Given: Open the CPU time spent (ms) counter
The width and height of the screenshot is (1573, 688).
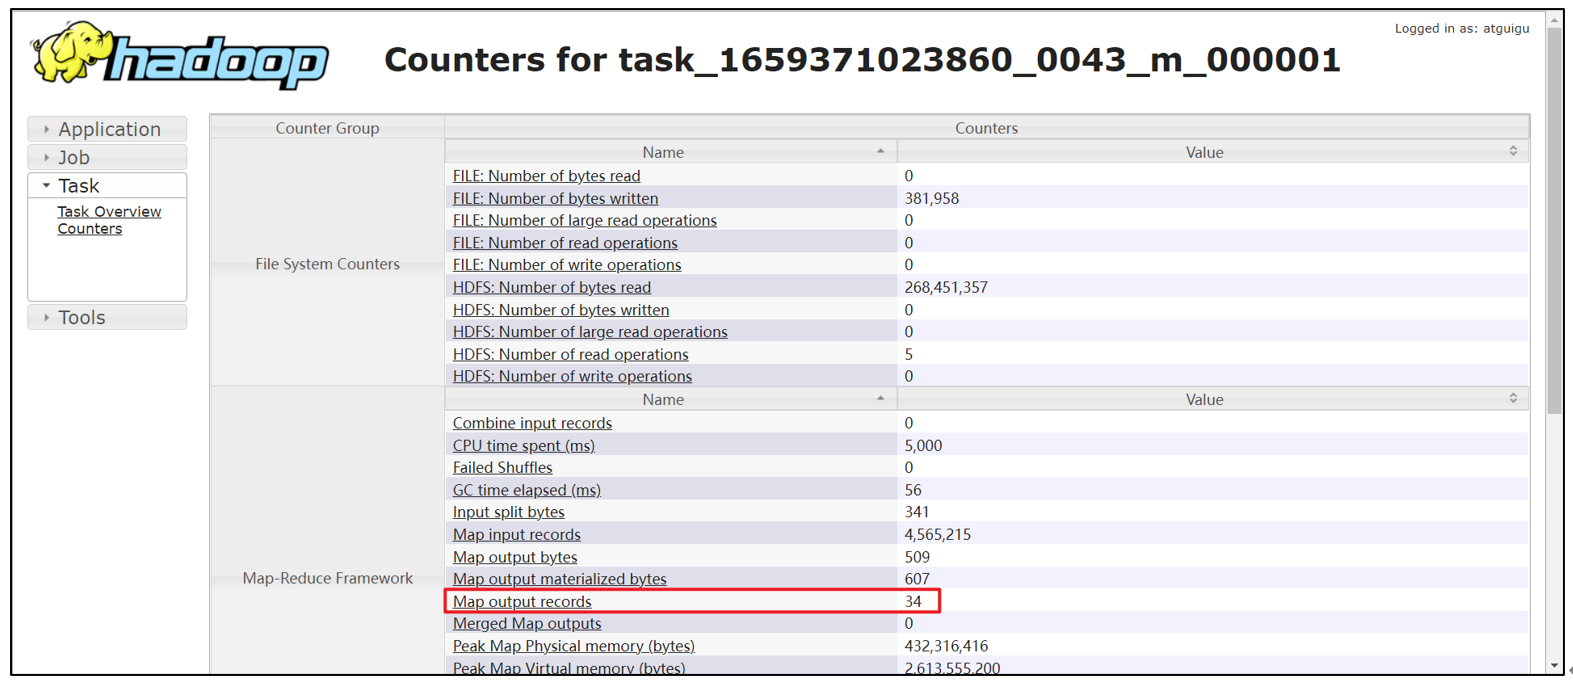Looking at the screenshot, I should [523, 445].
